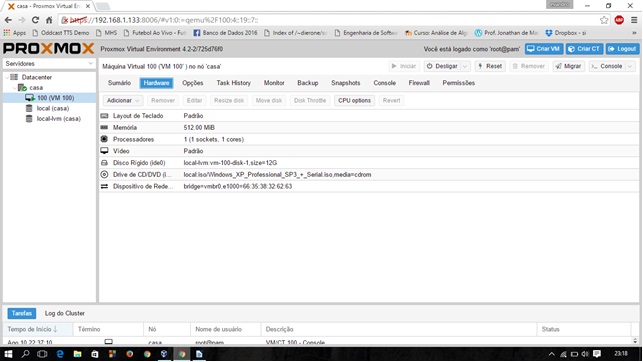Collapse the Datacenter tree node
643x362 pixels.
[7, 77]
